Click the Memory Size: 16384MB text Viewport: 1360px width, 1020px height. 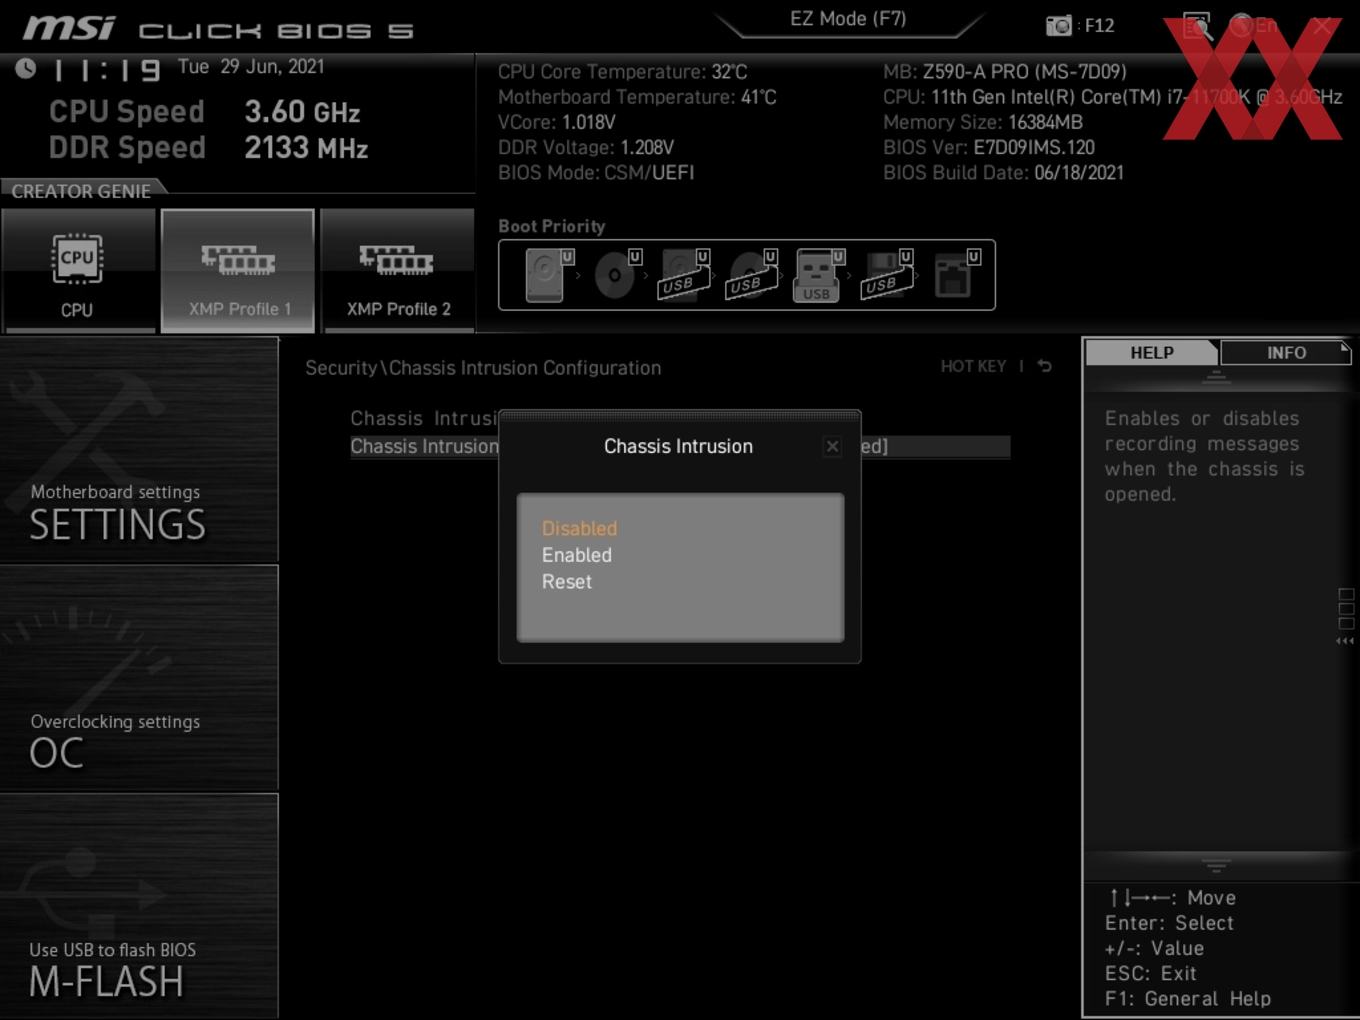pos(983,122)
